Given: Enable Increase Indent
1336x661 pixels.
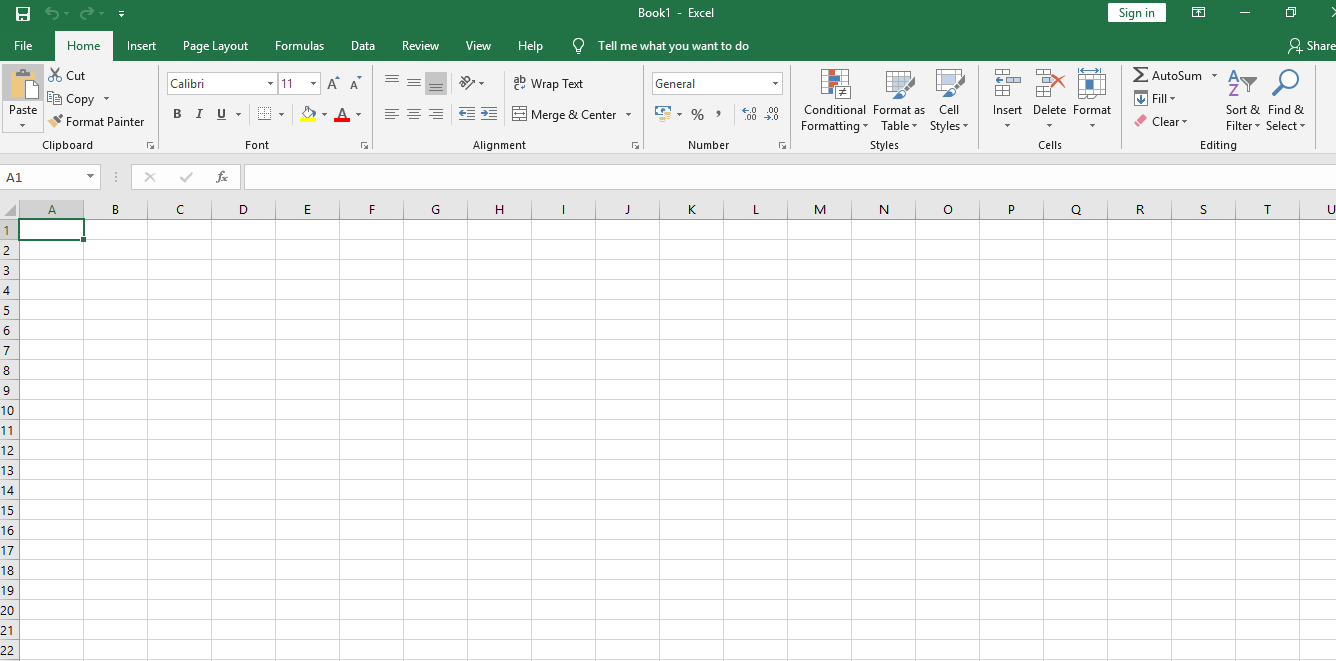Looking at the screenshot, I should (489, 114).
